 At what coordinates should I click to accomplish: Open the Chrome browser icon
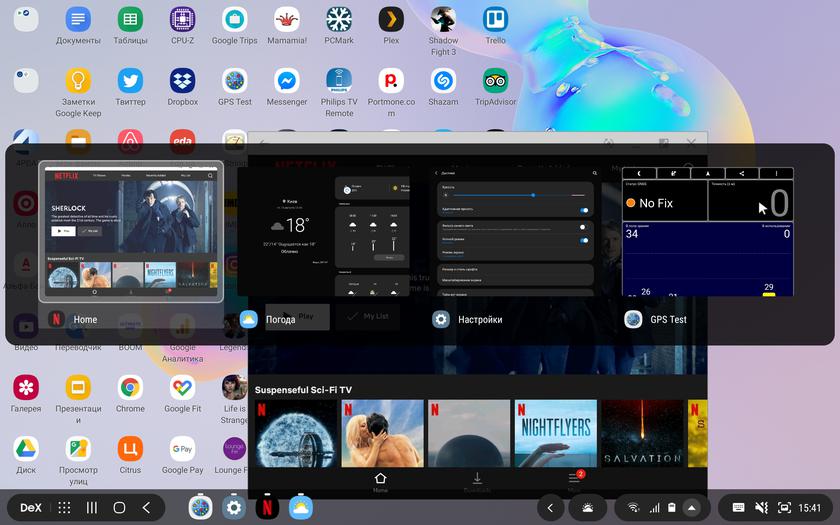(130, 388)
